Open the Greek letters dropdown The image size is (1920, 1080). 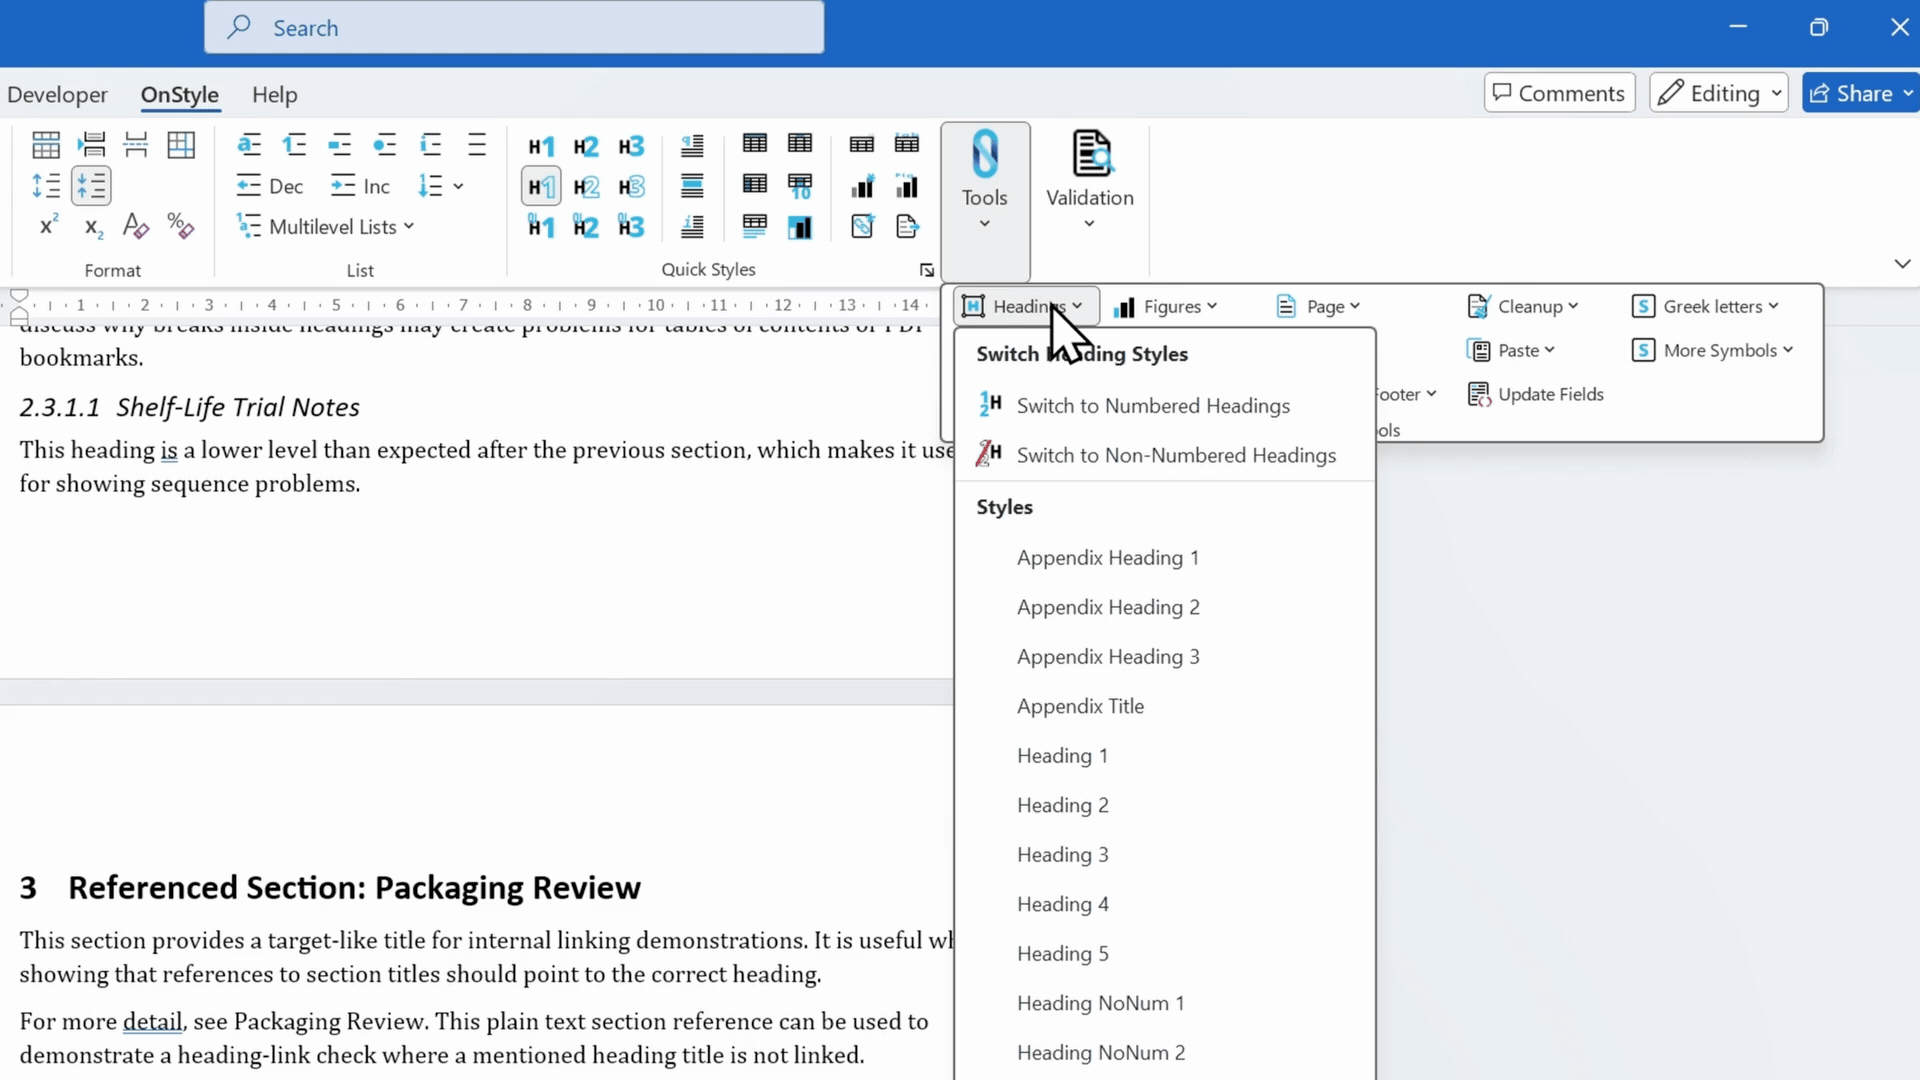point(1705,306)
